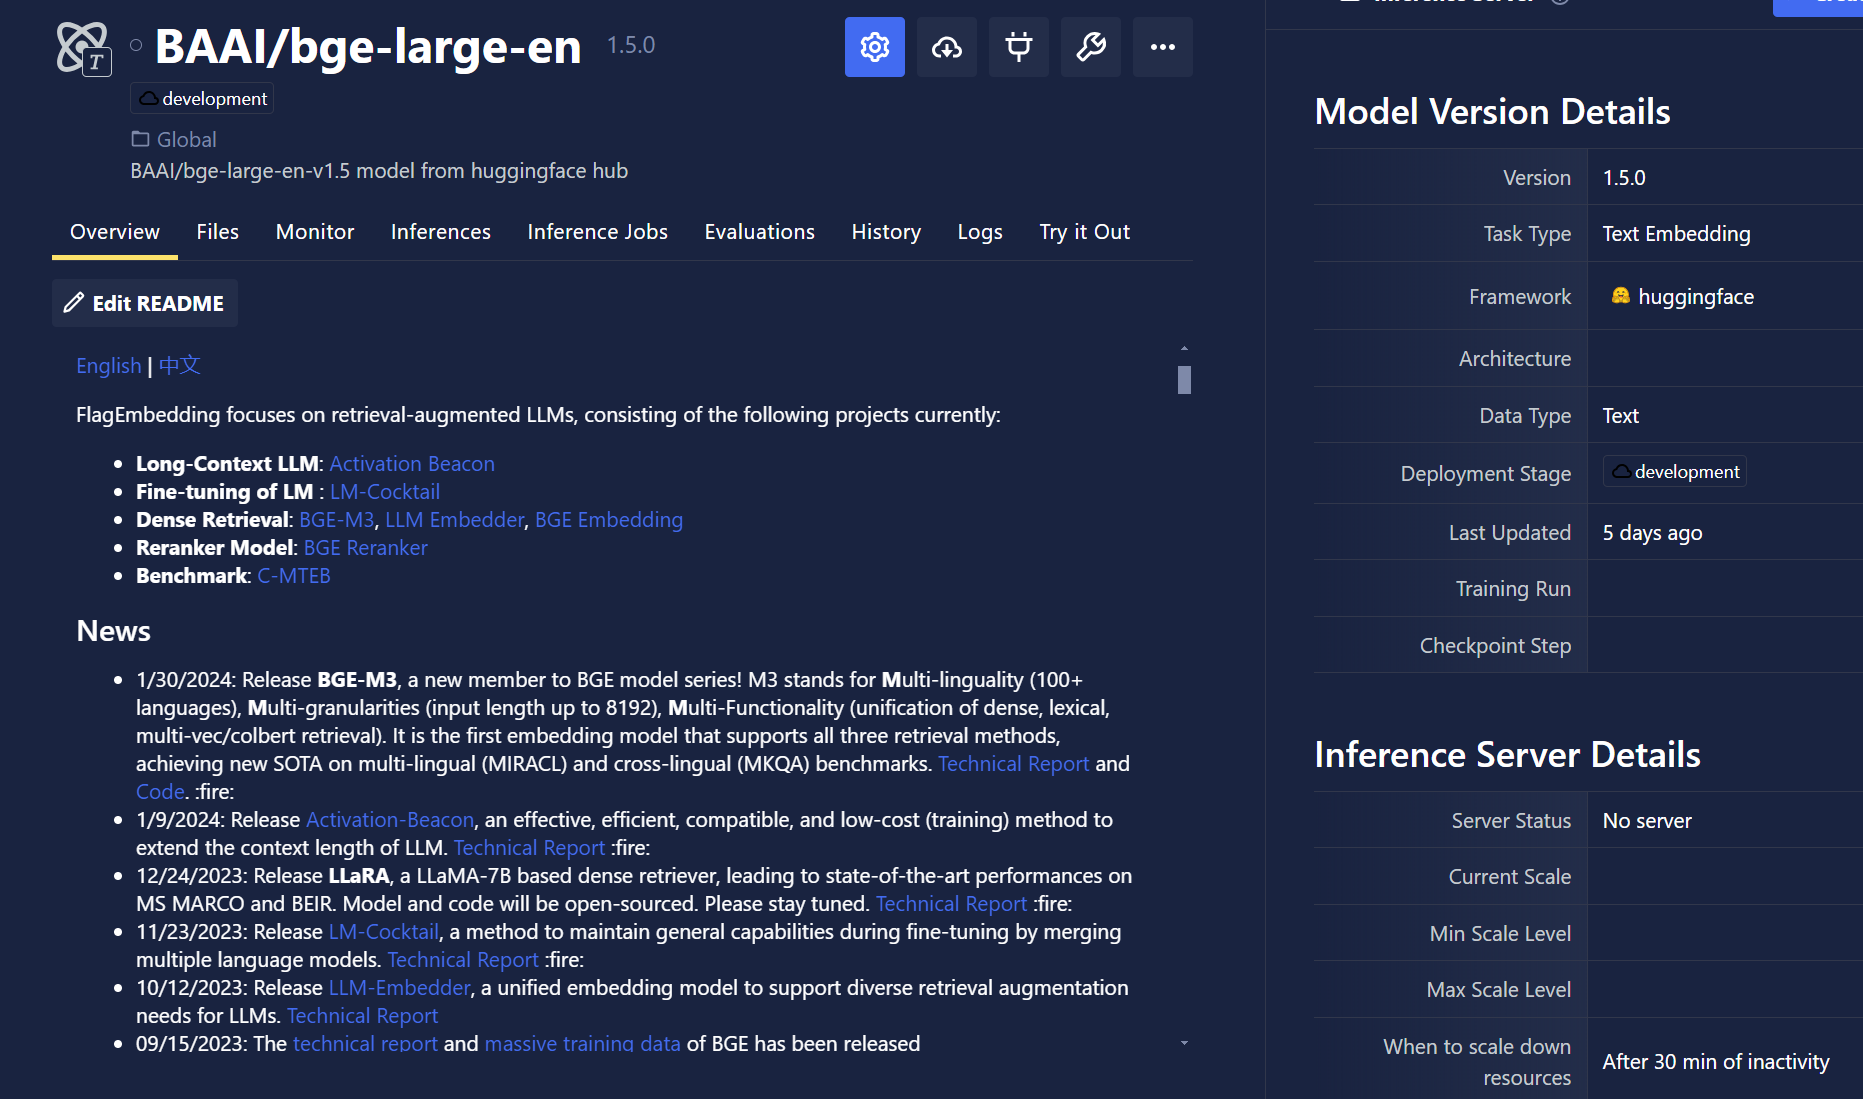1863x1099 pixels.
Task: Click the development badge in Deployment Stage row
Action: [1675, 472]
